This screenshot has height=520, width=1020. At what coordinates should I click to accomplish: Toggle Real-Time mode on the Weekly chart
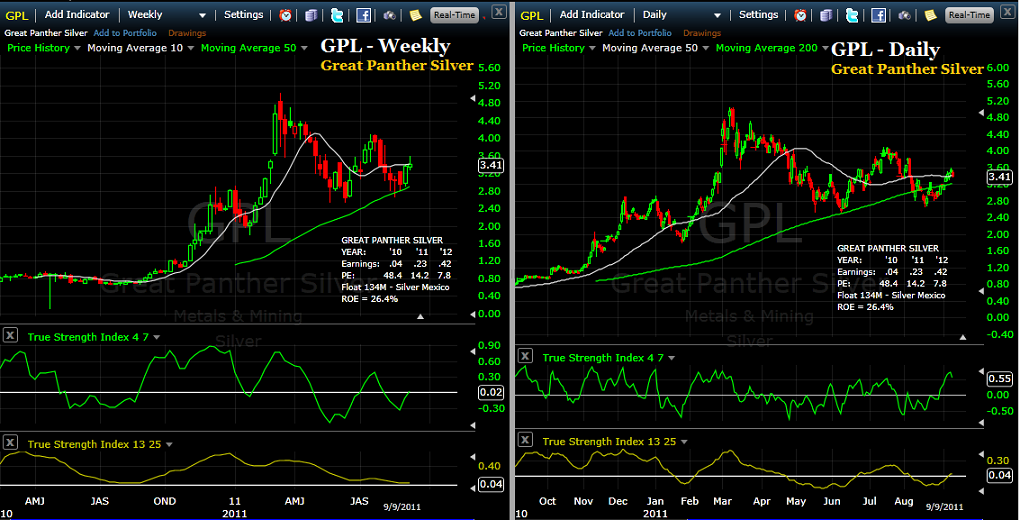point(455,14)
